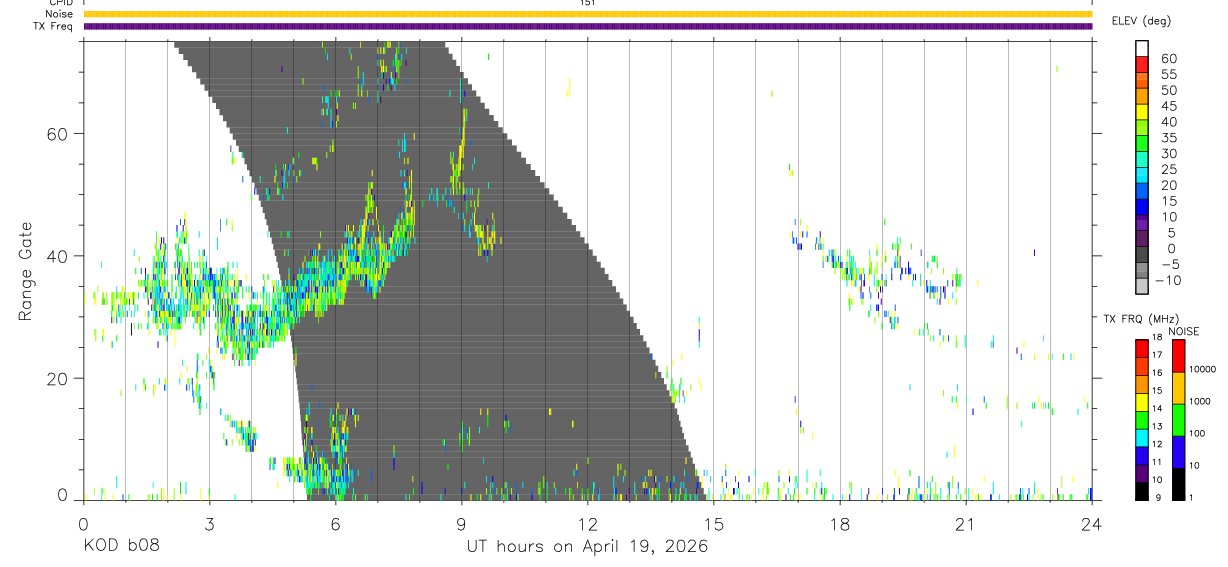
Task: Click the 'Noise' label at top left
Action: pyautogui.click(x=59, y=14)
